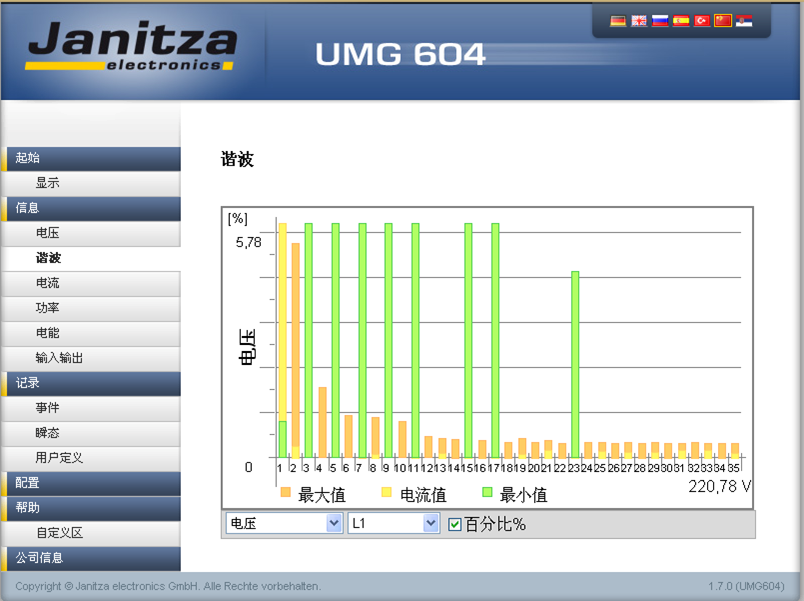Screen dimensions: 804x601
Task: Select the Turkish flag language
Action: click(702, 21)
